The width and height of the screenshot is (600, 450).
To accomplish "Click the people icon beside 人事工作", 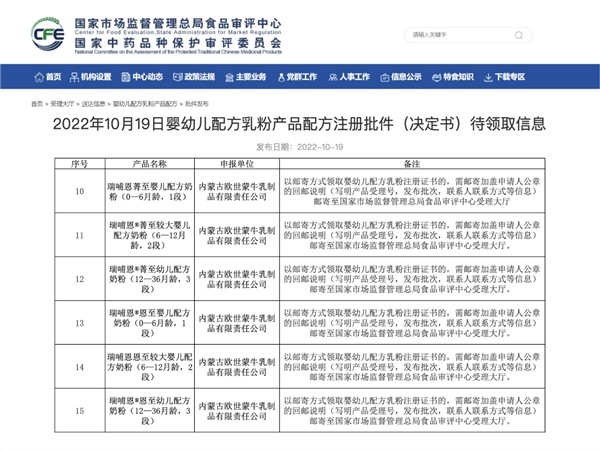I will [333, 77].
